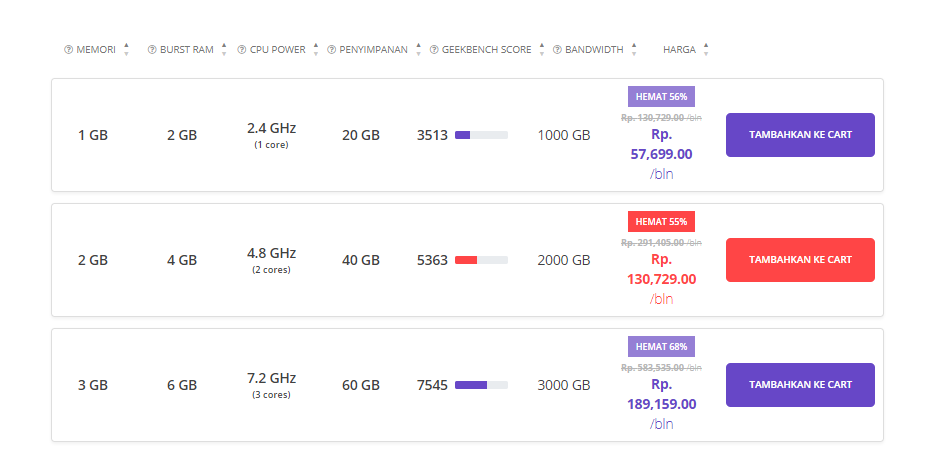
Task: Click the 3000 GB bandwidth value
Action: [564, 386]
